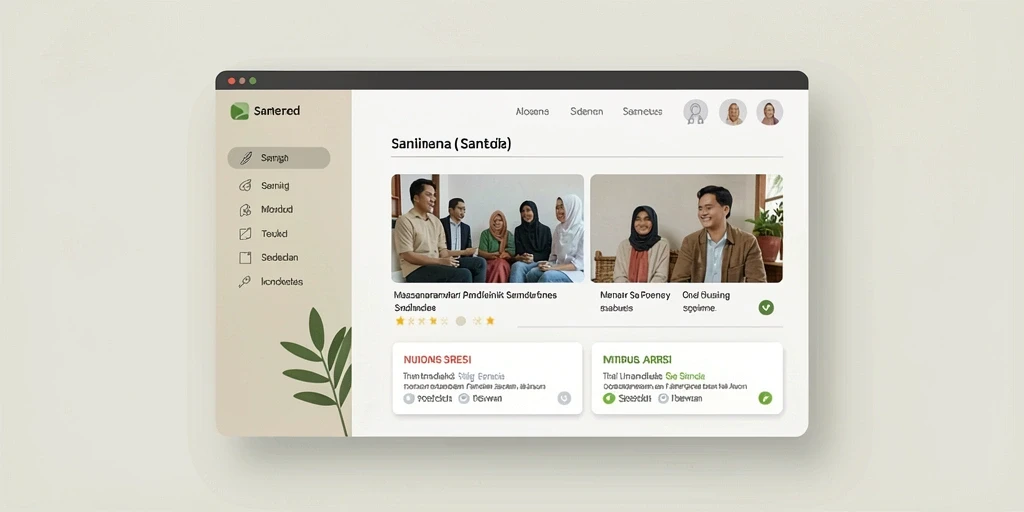Switch to the Sdenen top navigation item
This screenshot has width=1024, height=512.
[x=586, y=112]
